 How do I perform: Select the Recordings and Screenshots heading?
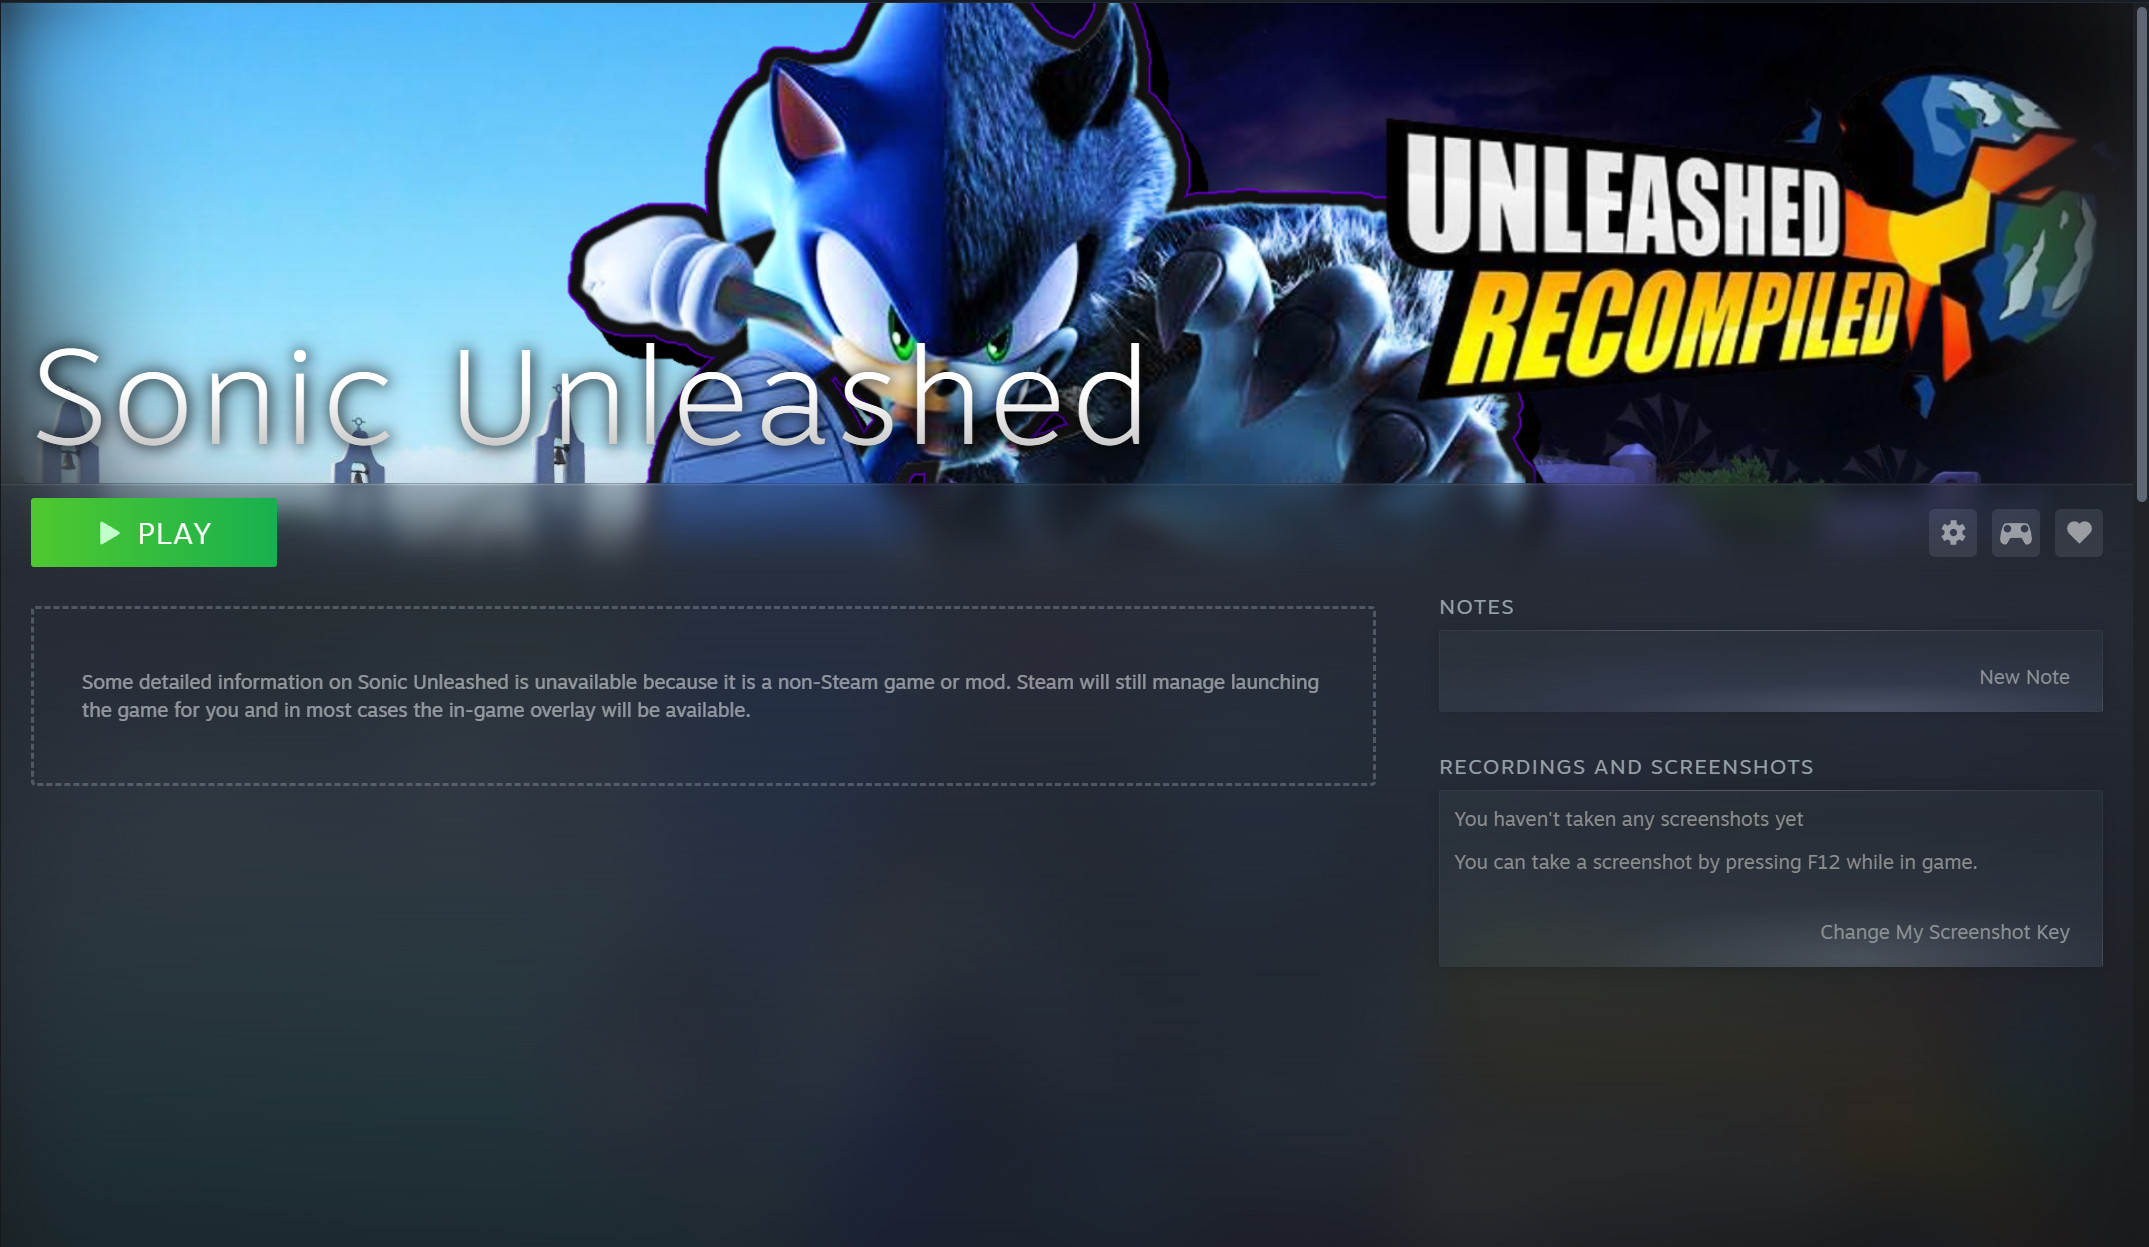(1626, 767)
